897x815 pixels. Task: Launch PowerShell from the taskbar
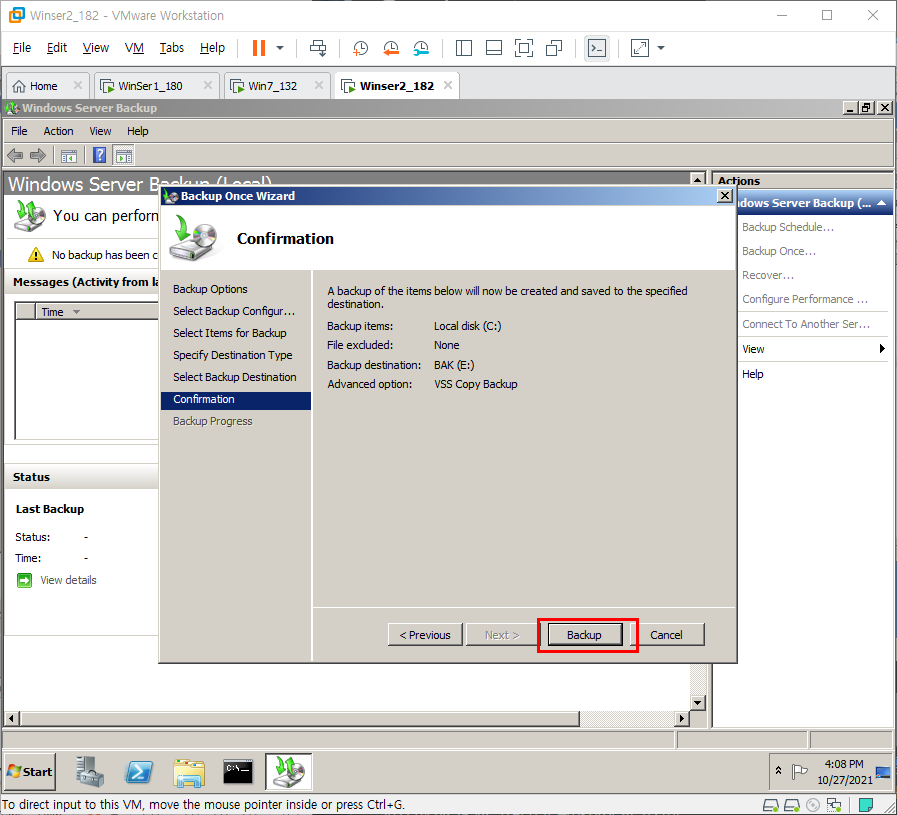139,772
